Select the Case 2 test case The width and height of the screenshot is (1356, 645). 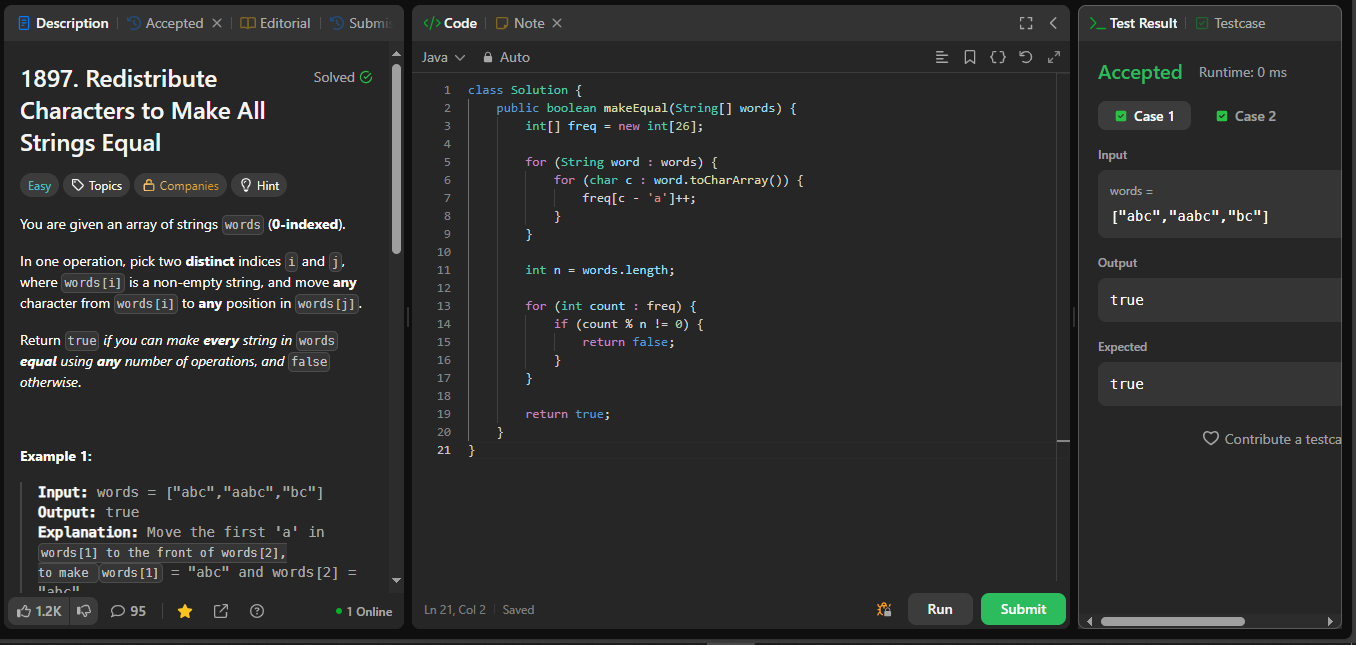tap(1246, 116)
